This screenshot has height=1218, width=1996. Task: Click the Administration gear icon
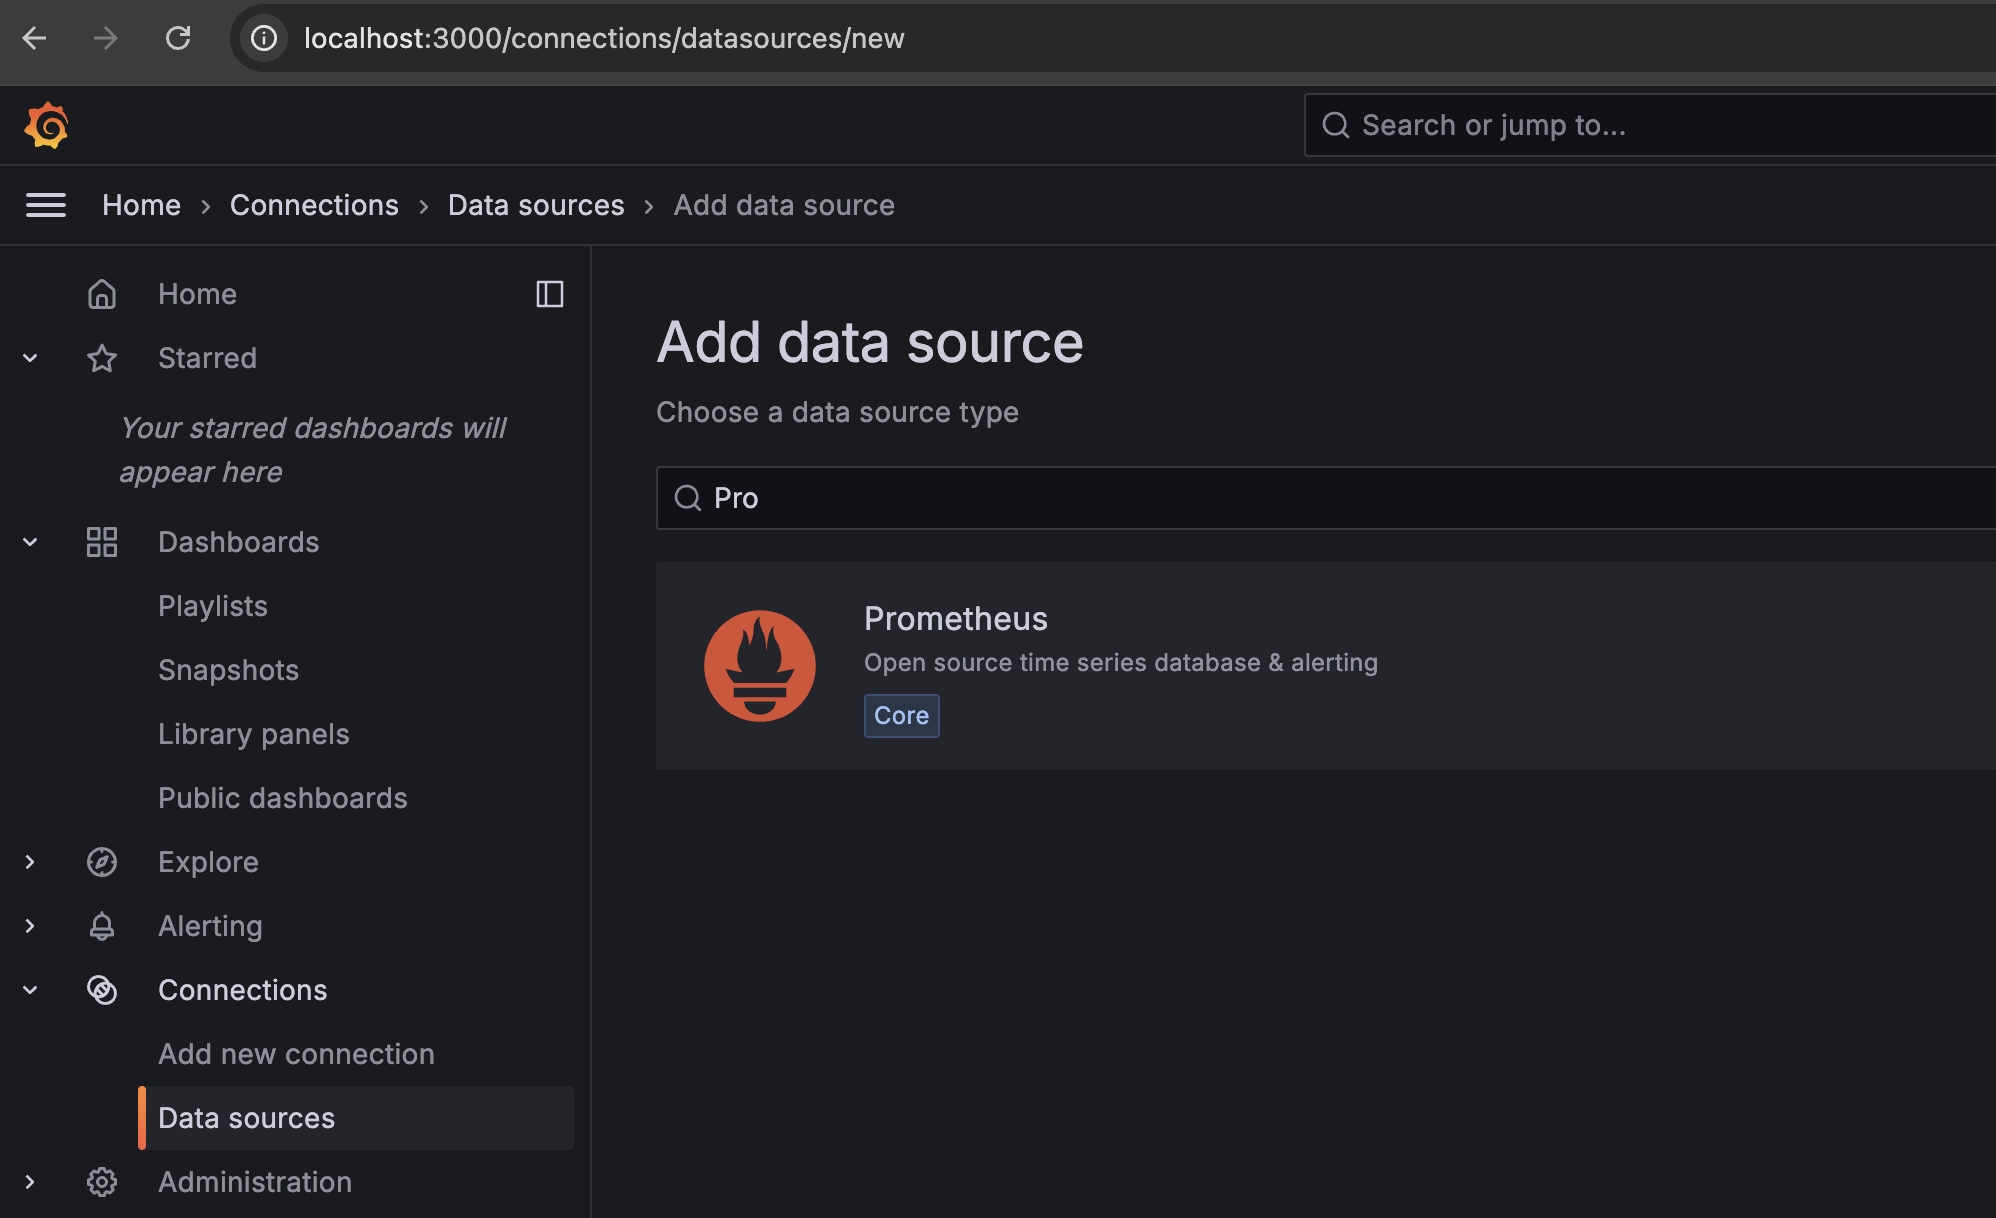coord(102,1182)
